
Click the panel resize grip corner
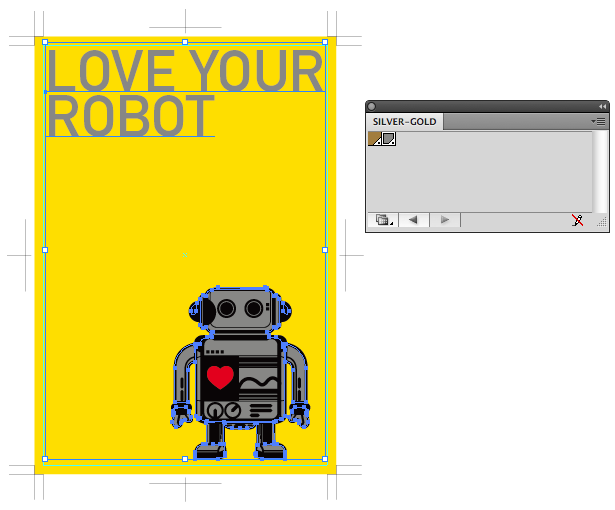click(601, 224)
